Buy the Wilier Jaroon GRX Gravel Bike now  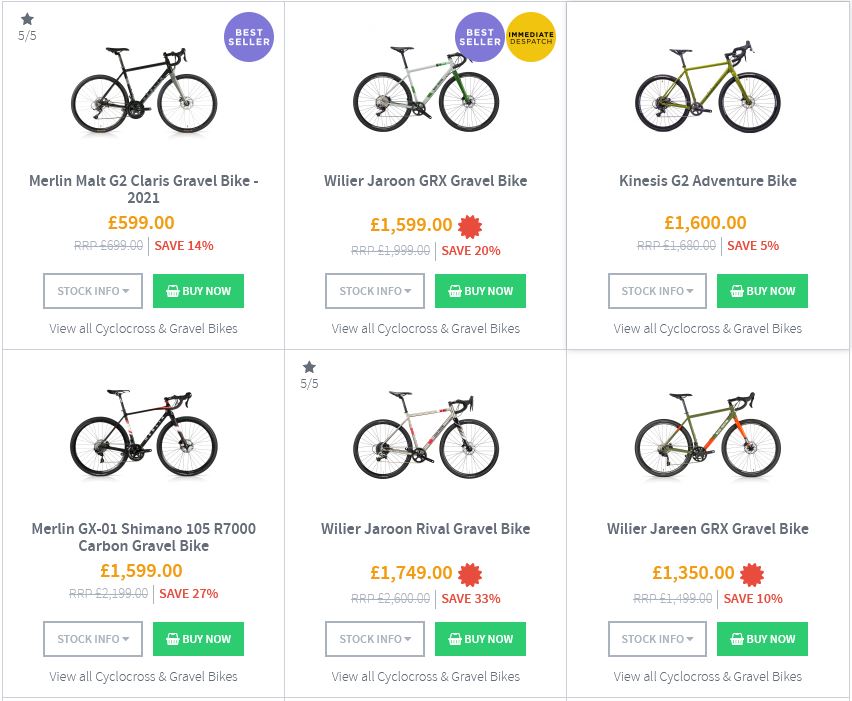click(x=480, y=291)
